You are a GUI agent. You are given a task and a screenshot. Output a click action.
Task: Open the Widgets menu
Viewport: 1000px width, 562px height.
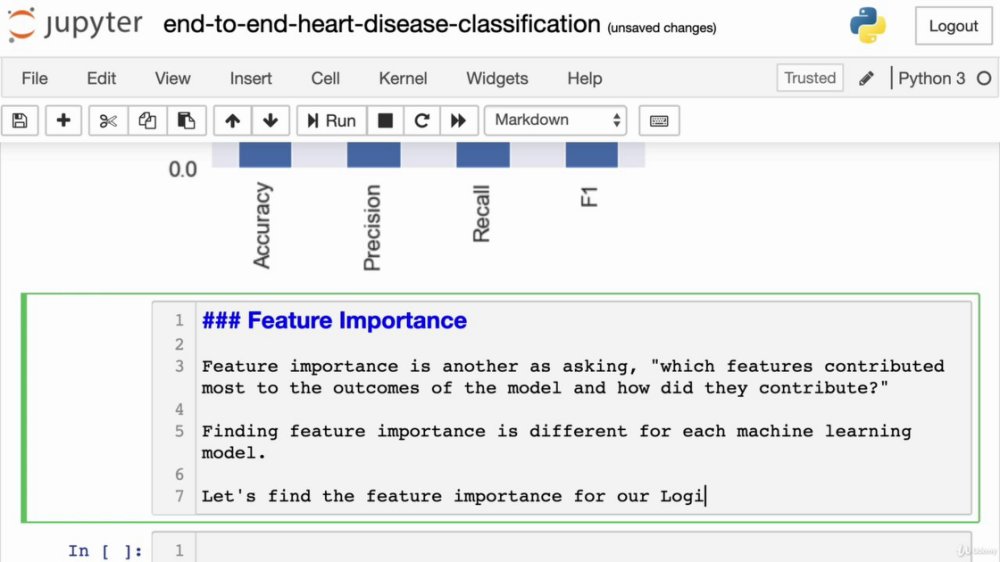(497, 78)
